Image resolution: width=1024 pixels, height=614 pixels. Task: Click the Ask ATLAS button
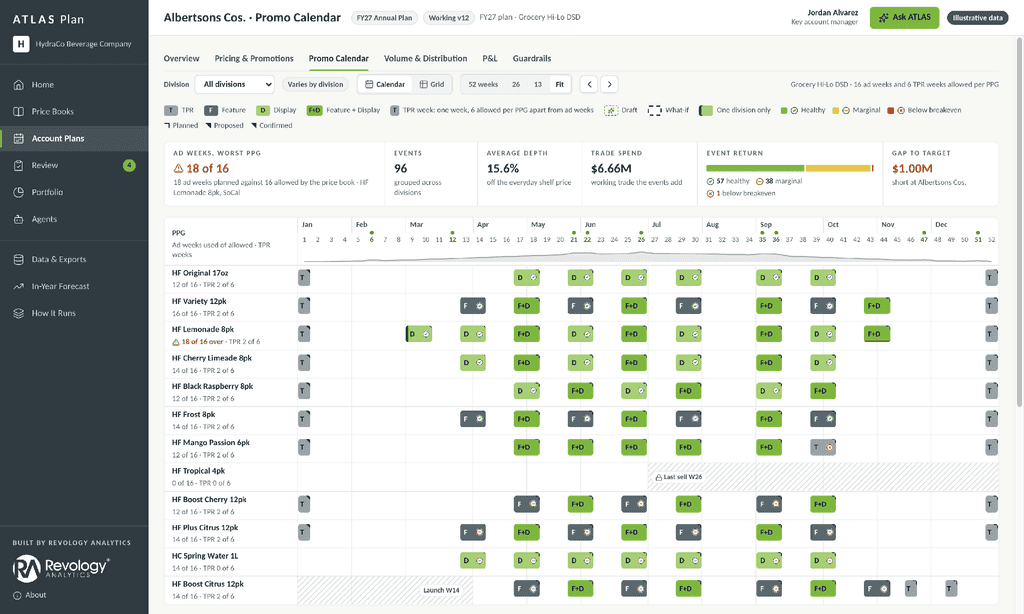904,18
